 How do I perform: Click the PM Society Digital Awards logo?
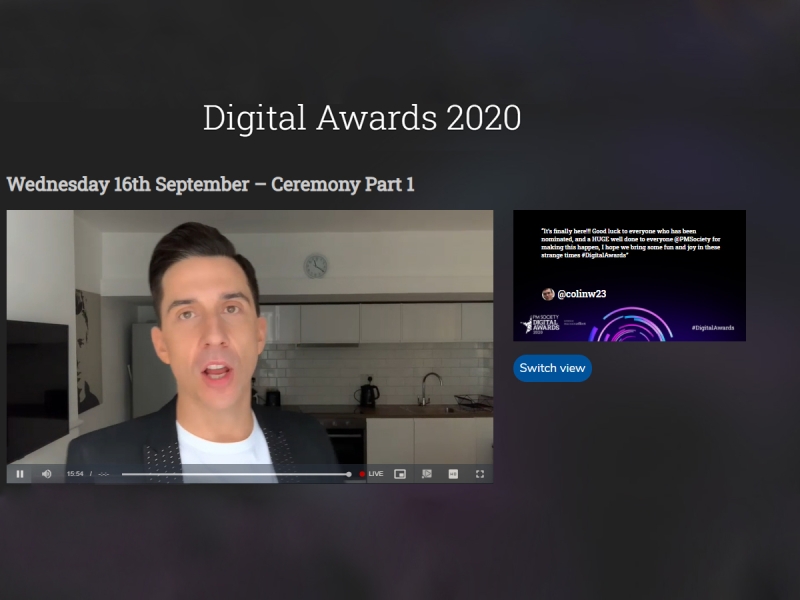541,324
